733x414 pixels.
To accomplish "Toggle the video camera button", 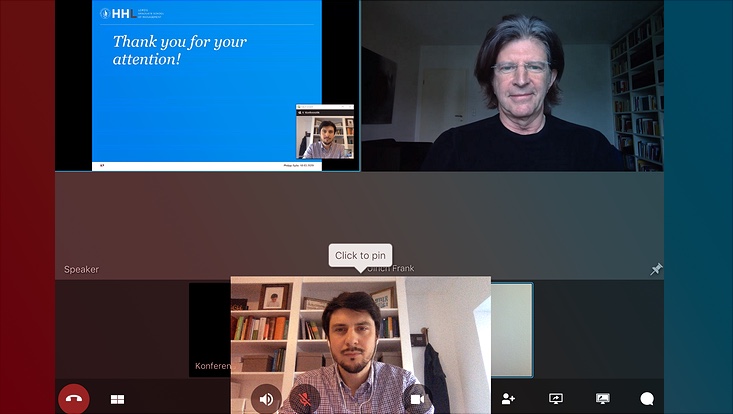I will [417, 399].
